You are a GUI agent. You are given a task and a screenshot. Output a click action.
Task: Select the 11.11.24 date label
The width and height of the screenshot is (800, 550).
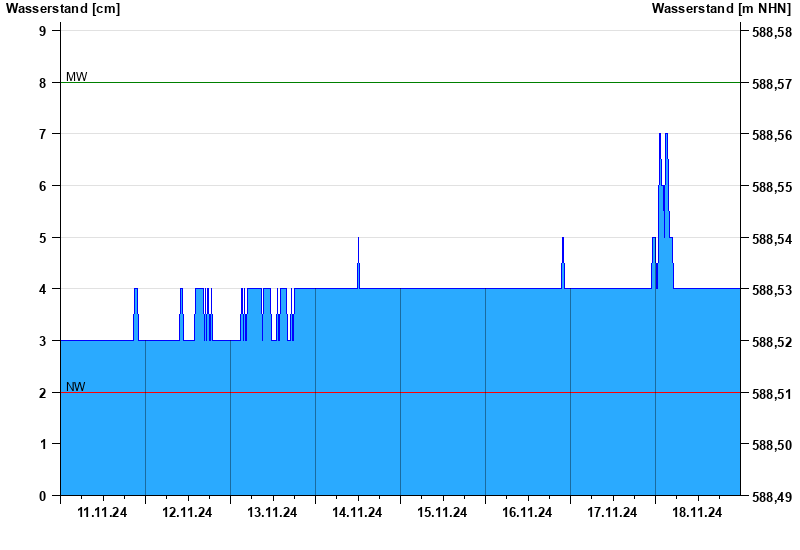click(103, 512)
